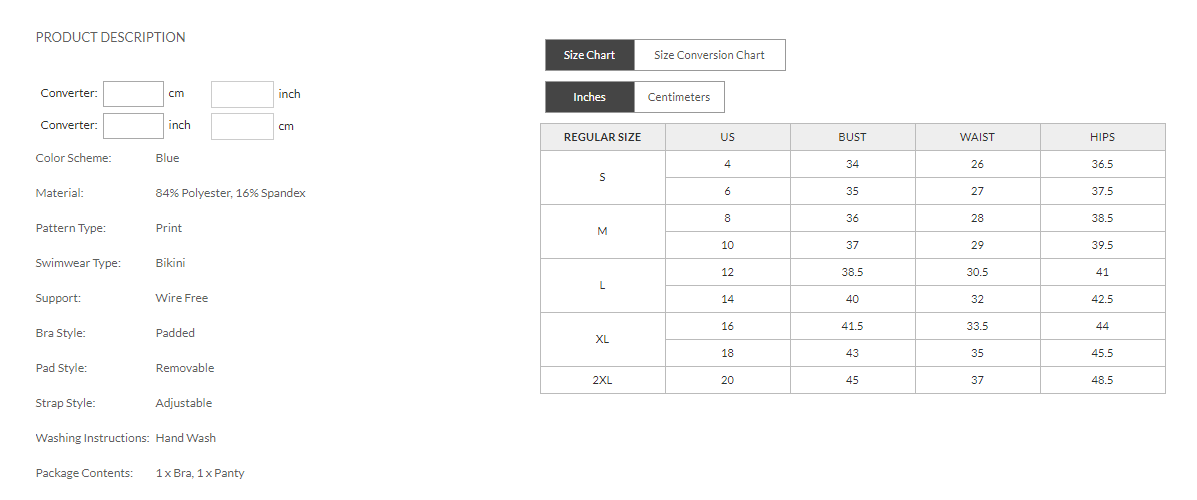The image size is (1197, 500).
Task: Click the 48.5 hips value
Action: (1102, 380)
